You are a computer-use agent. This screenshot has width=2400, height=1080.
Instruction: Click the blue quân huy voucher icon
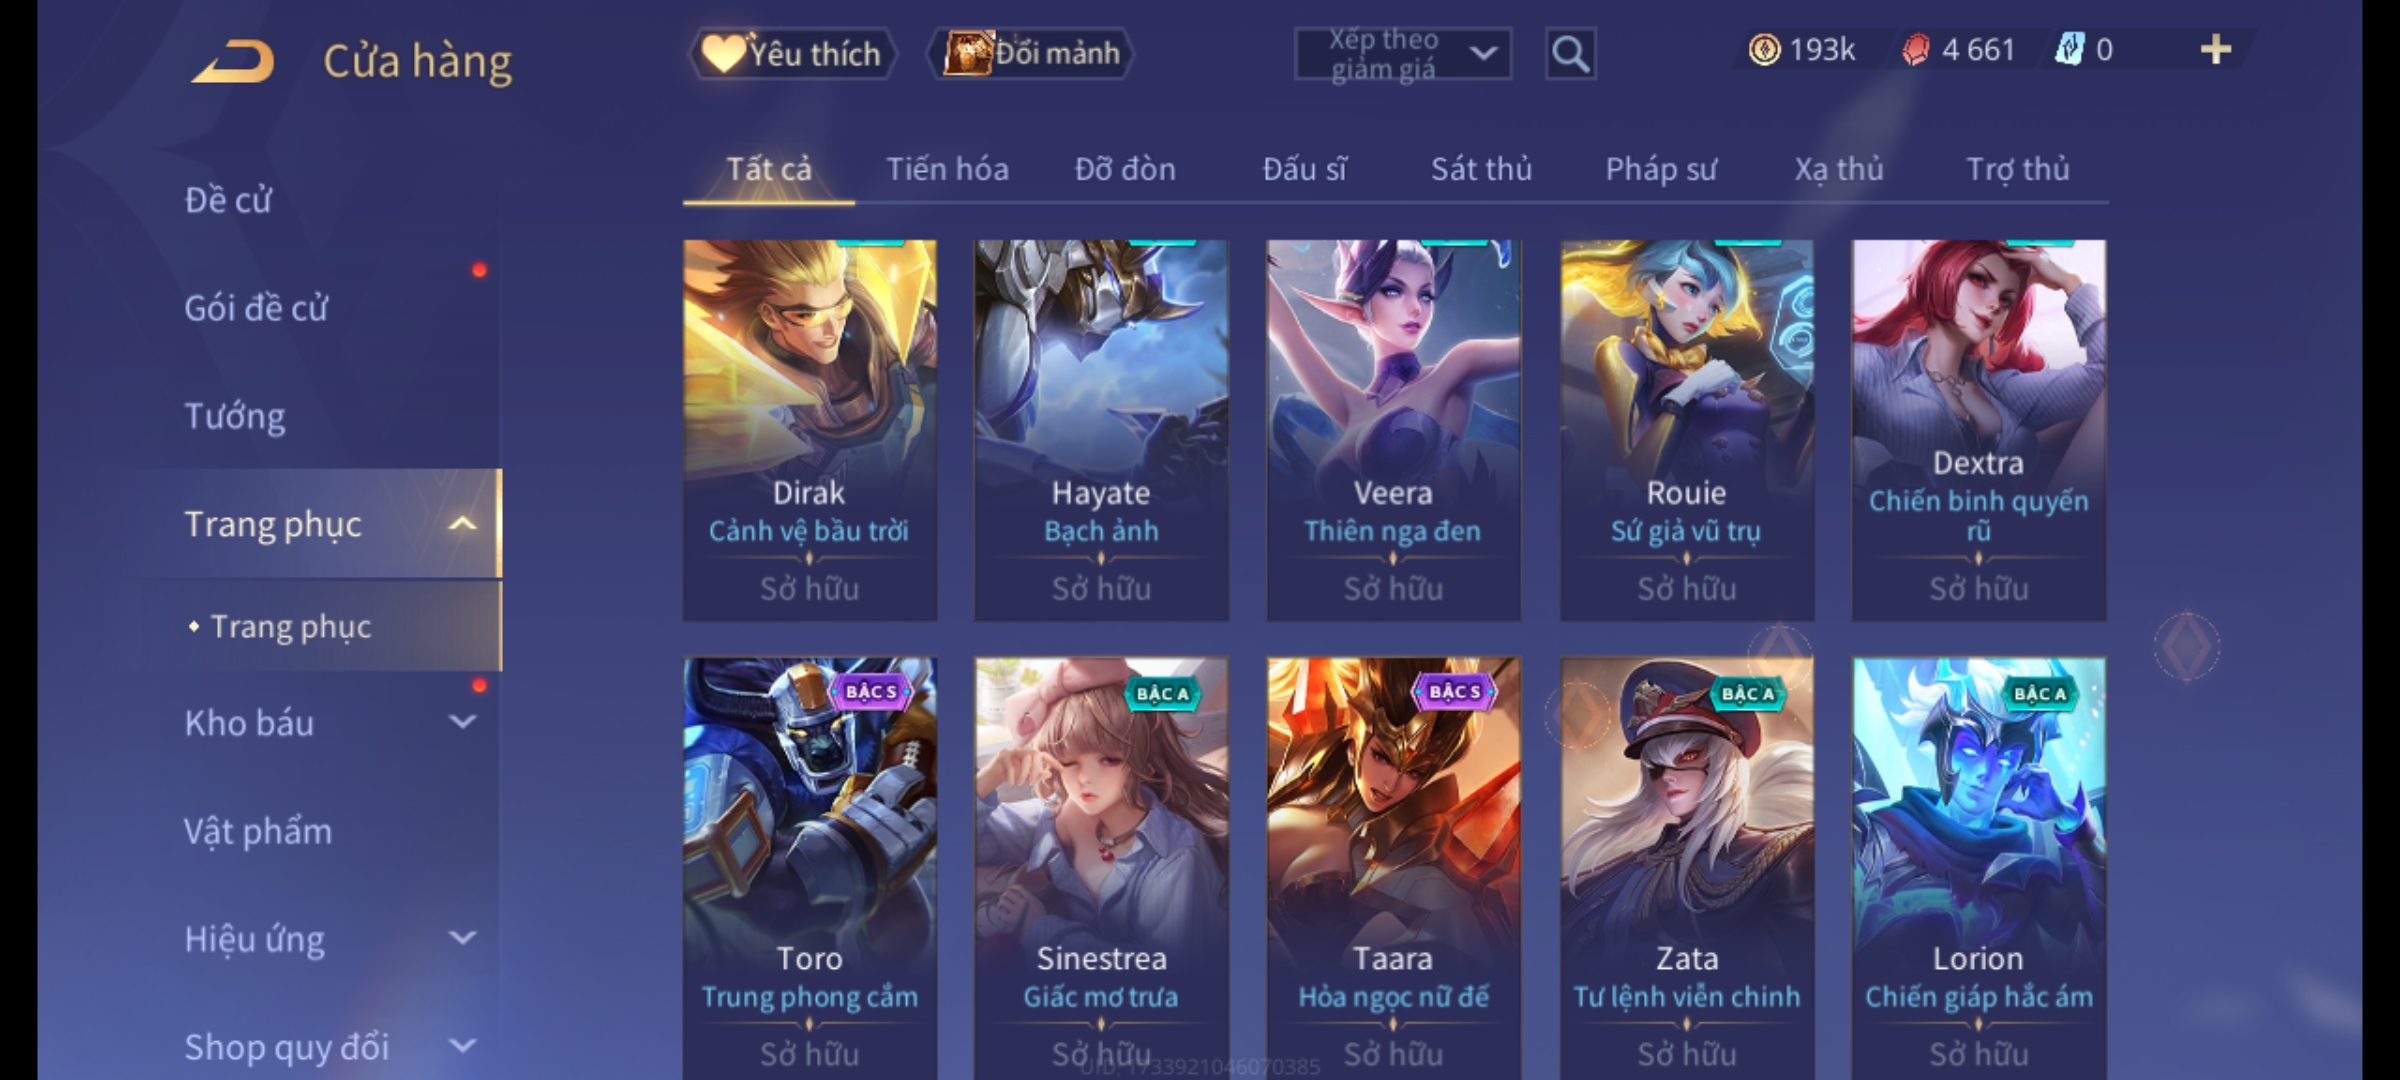point(2069,49)
